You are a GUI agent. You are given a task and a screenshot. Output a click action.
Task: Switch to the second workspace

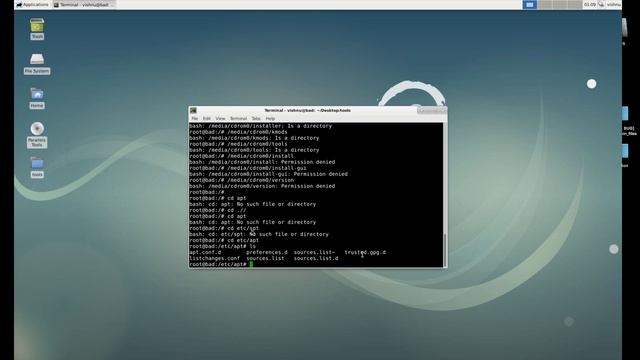(x=544, y=4)
